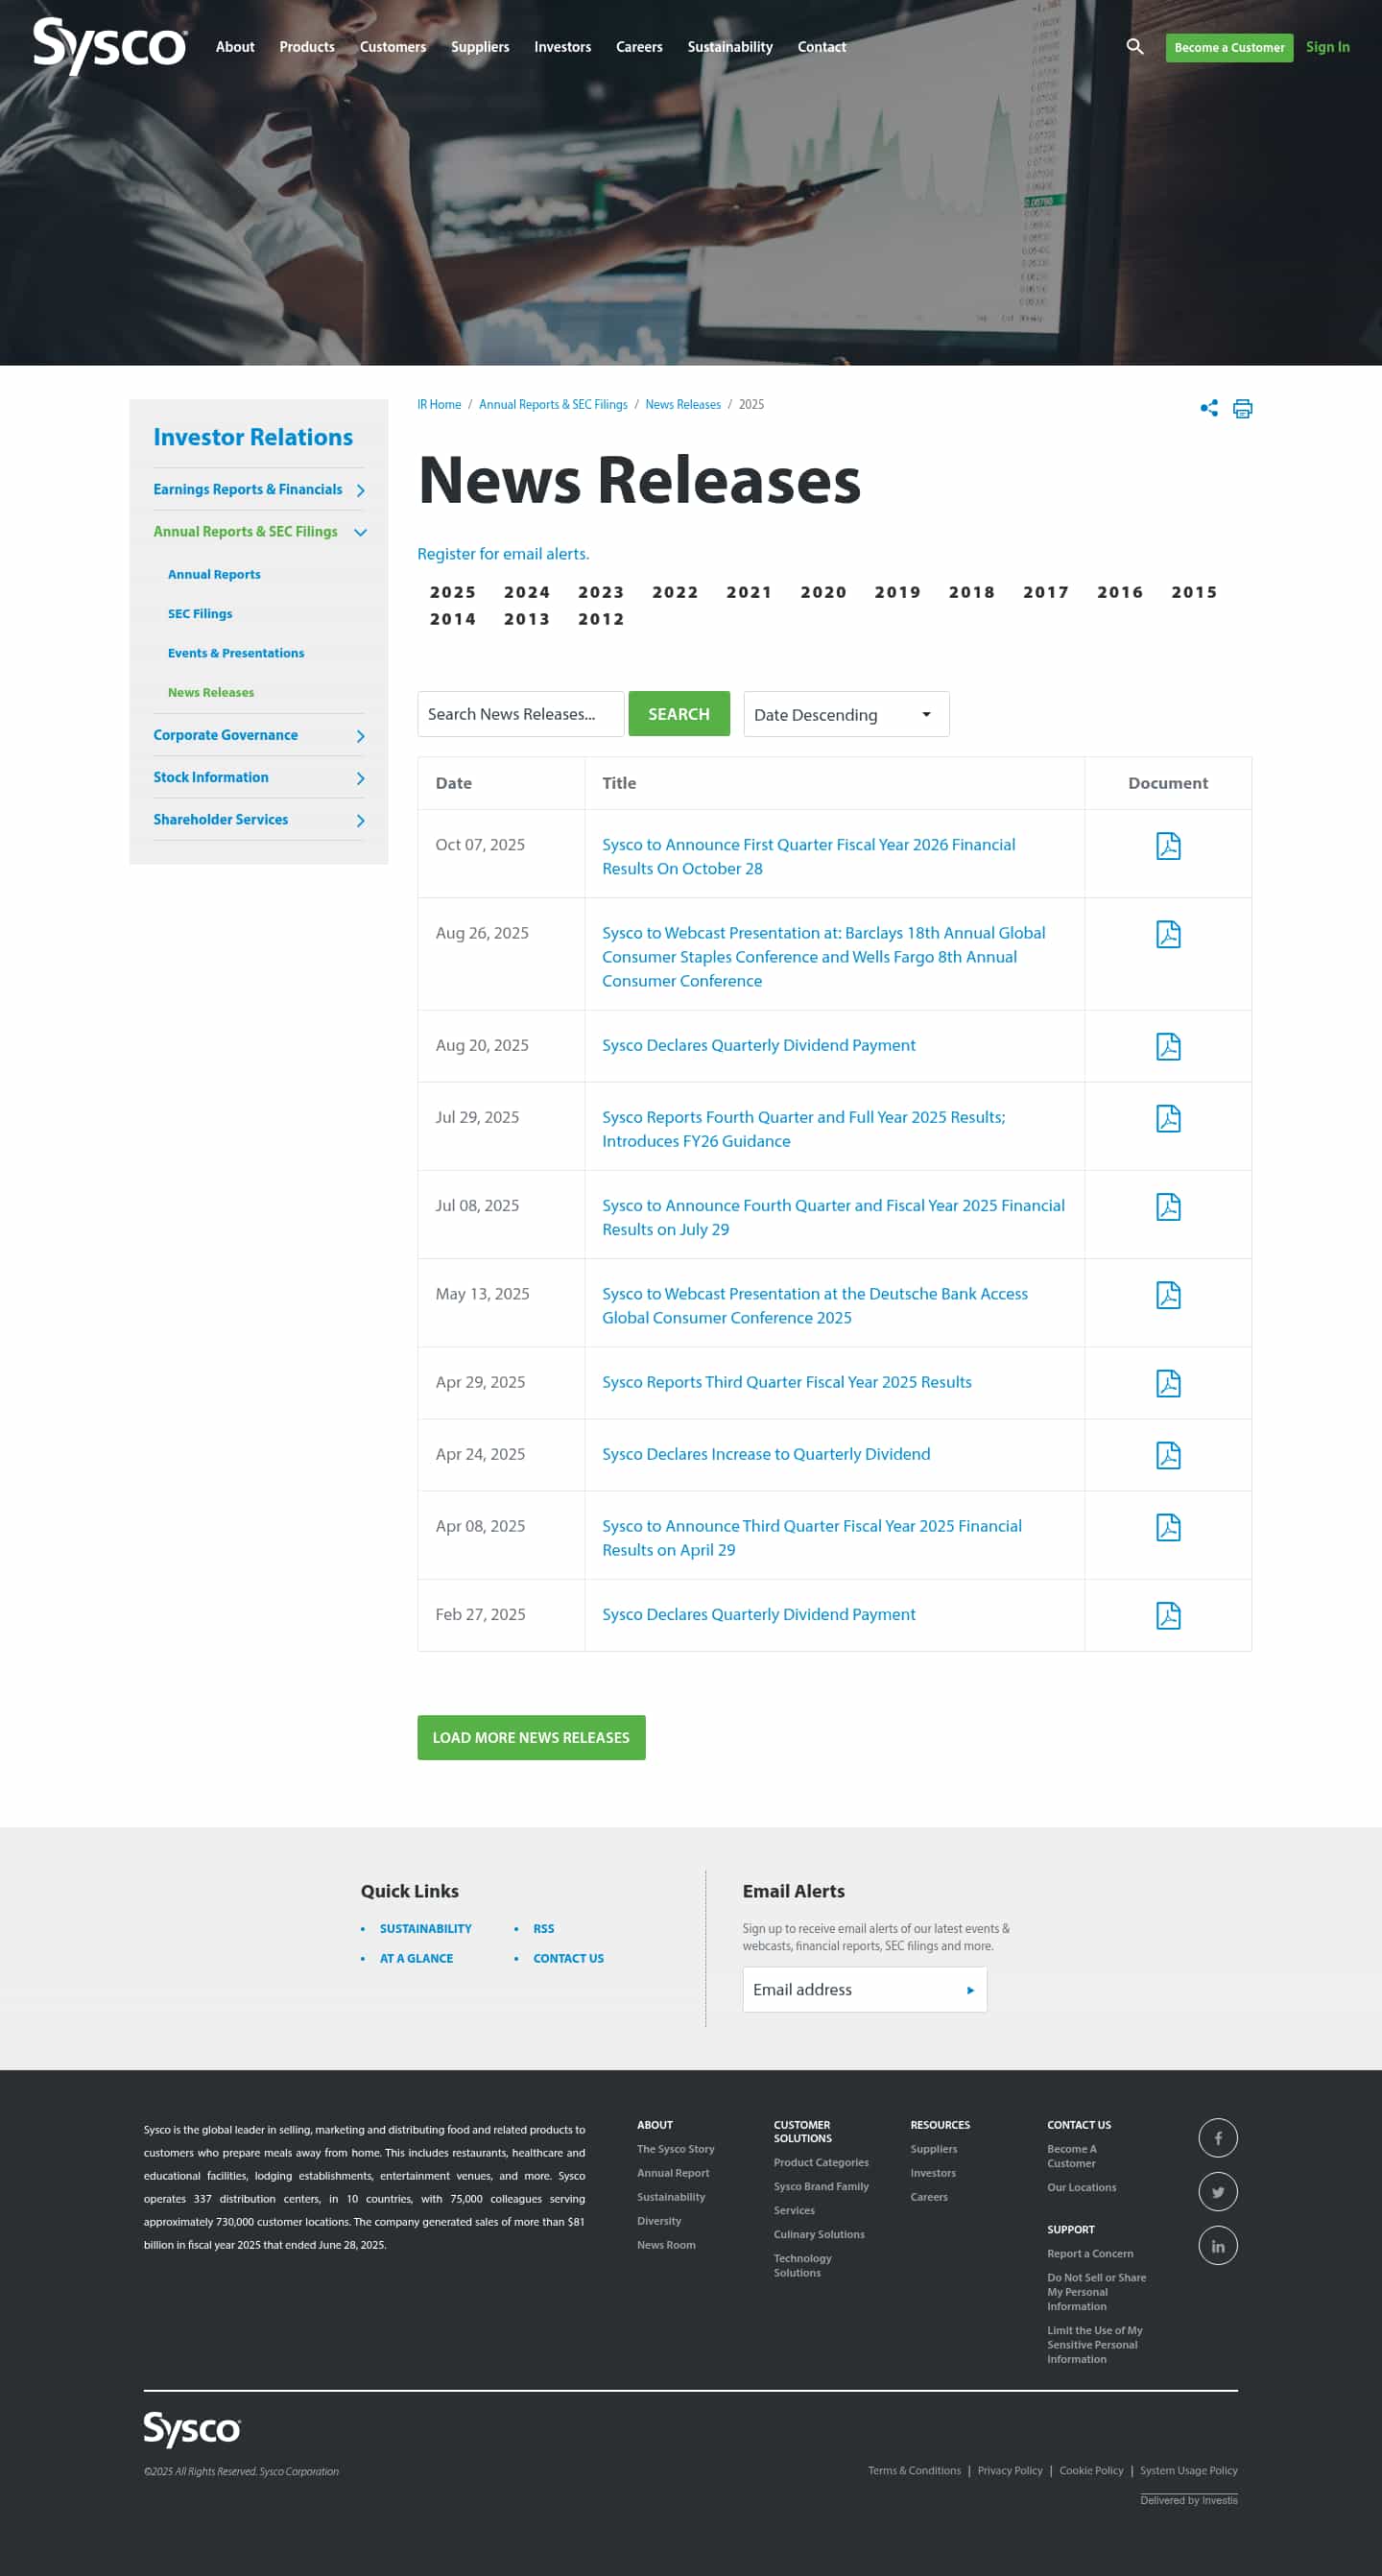Click the Sign In link
1382x2576 pixels.
pos(1327,47)
